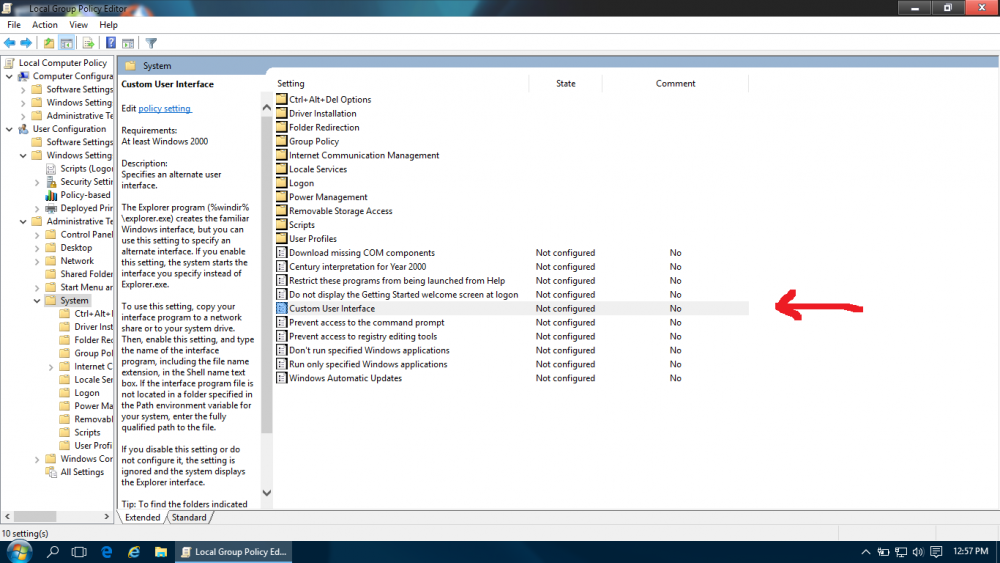Image resolution: width=1000 pixels, height=563 pixels.
Task: Select 'Prevent access to the command prompt' setting
Action: 366,323
